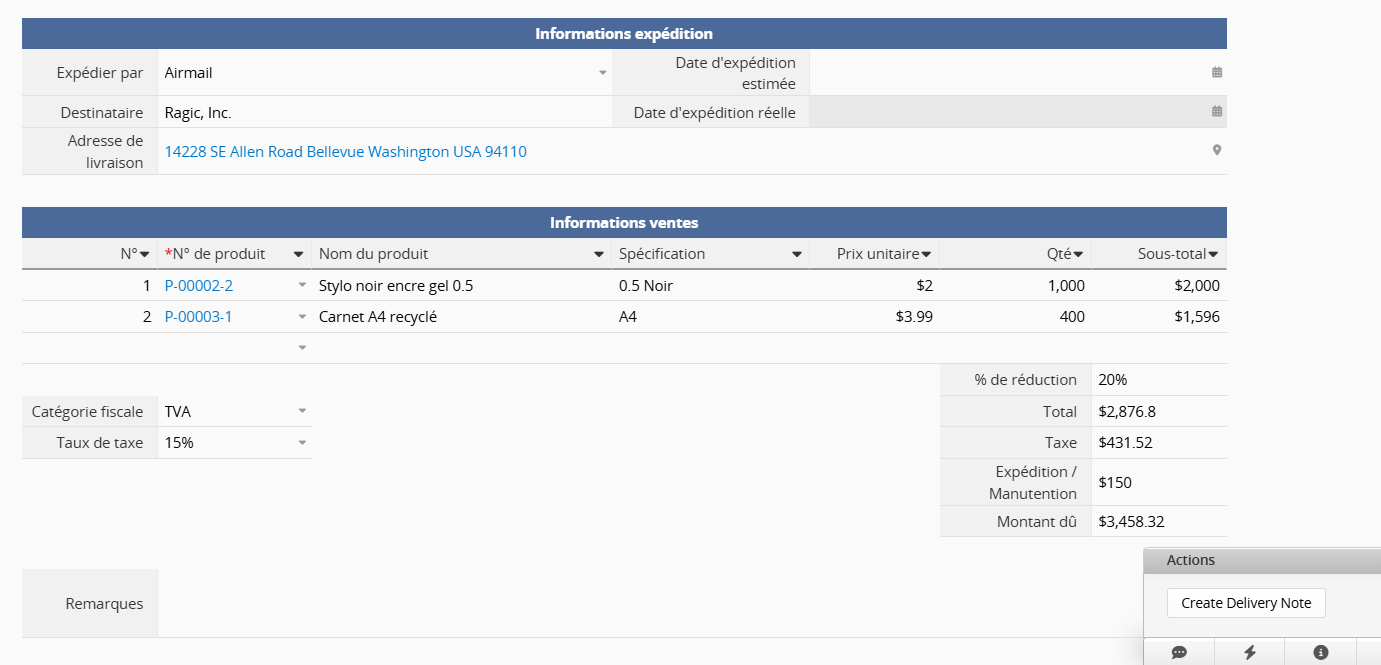Click the % de réduction 20% field
The height and width of the screenshot is (665, 1381).
(x=1158, y=380)
